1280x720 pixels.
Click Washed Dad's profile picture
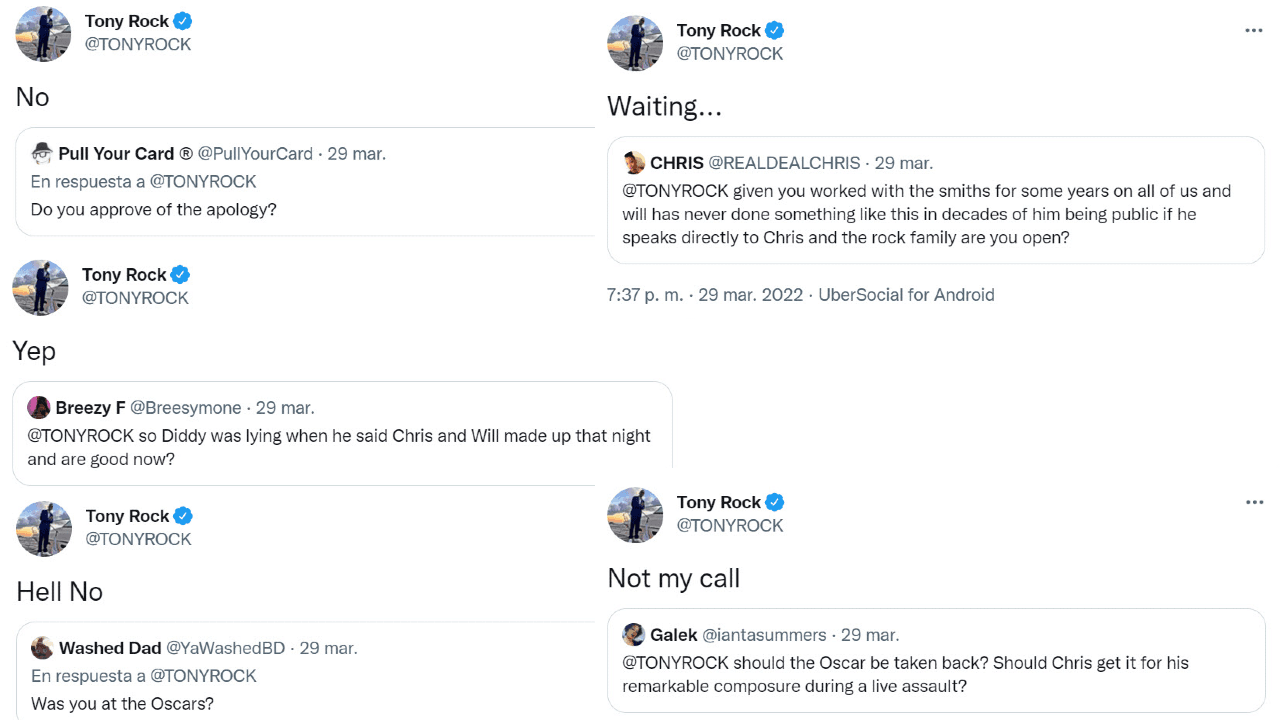click(x=41, y=647)
